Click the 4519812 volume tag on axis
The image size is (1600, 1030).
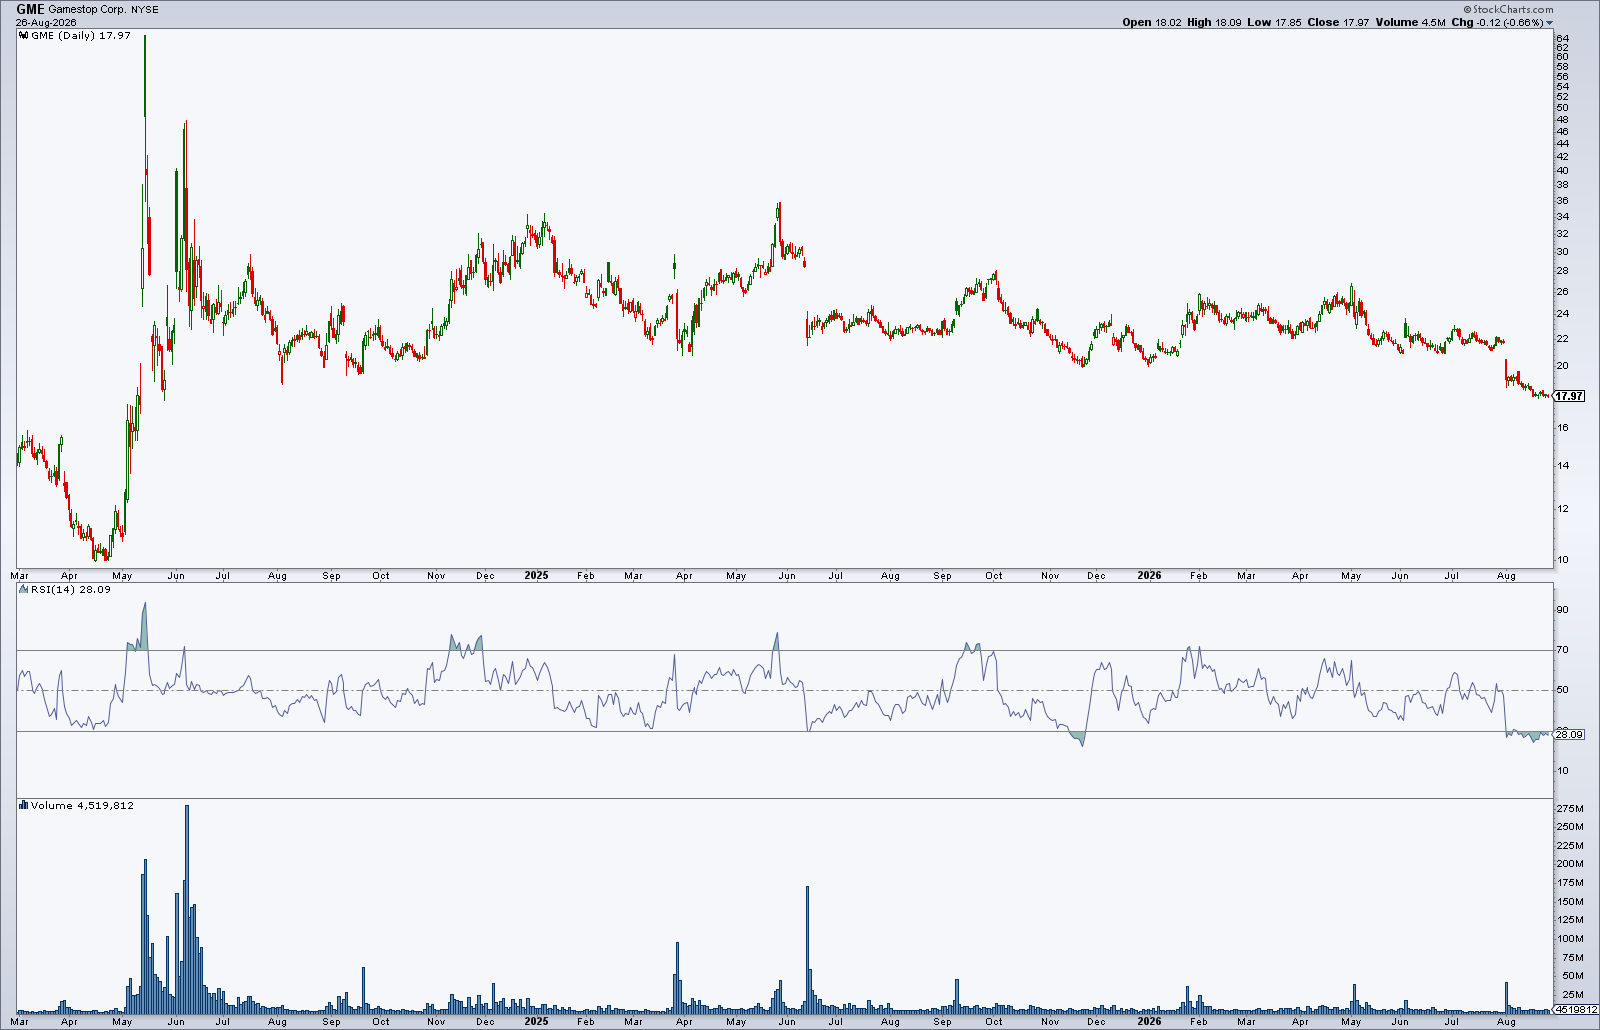coord(1576,1009)
